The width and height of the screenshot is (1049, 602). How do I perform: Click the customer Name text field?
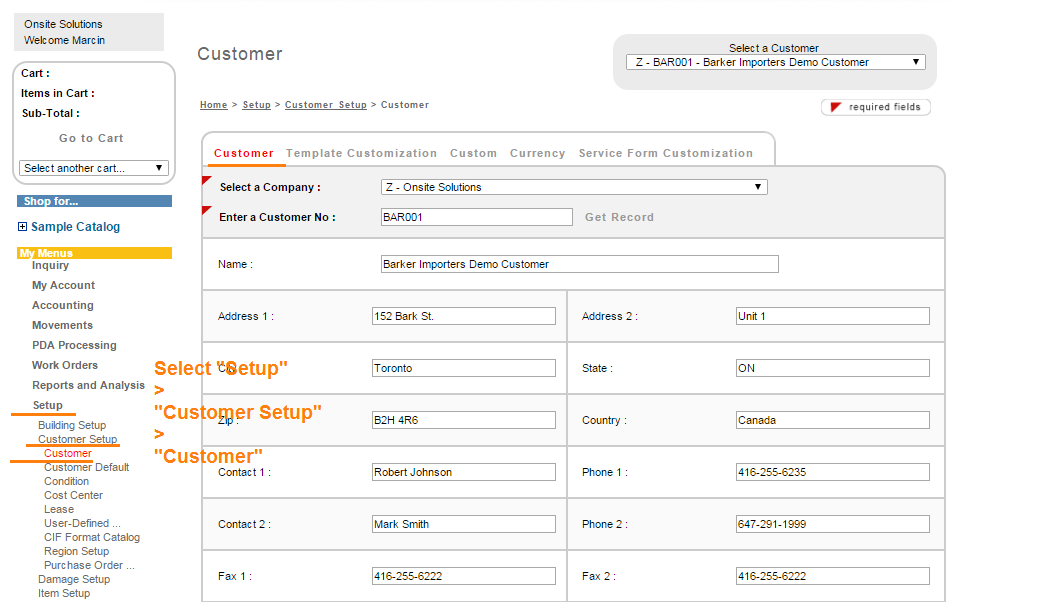[x=579, y=264]
